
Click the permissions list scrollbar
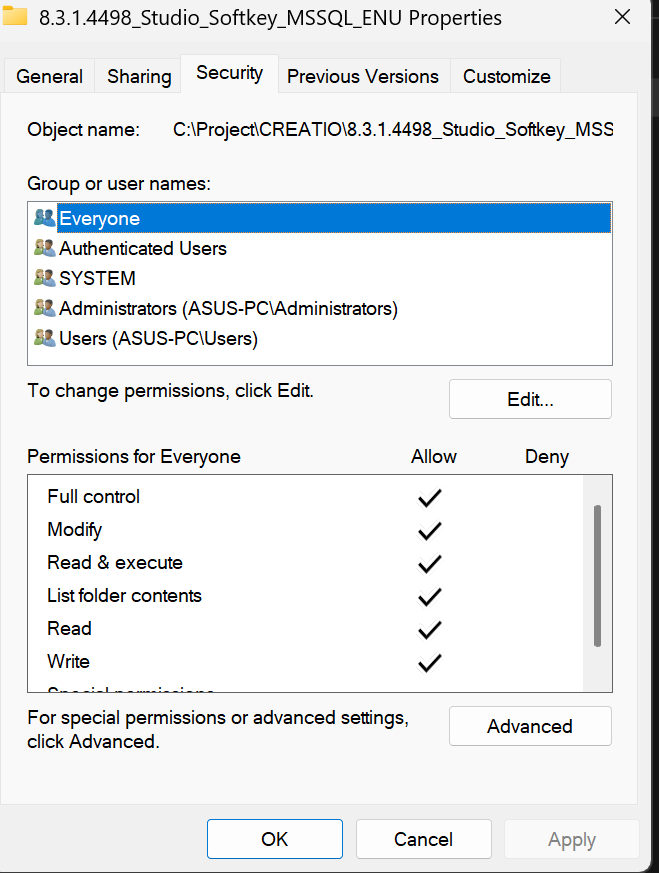click(x=598, y=575)
